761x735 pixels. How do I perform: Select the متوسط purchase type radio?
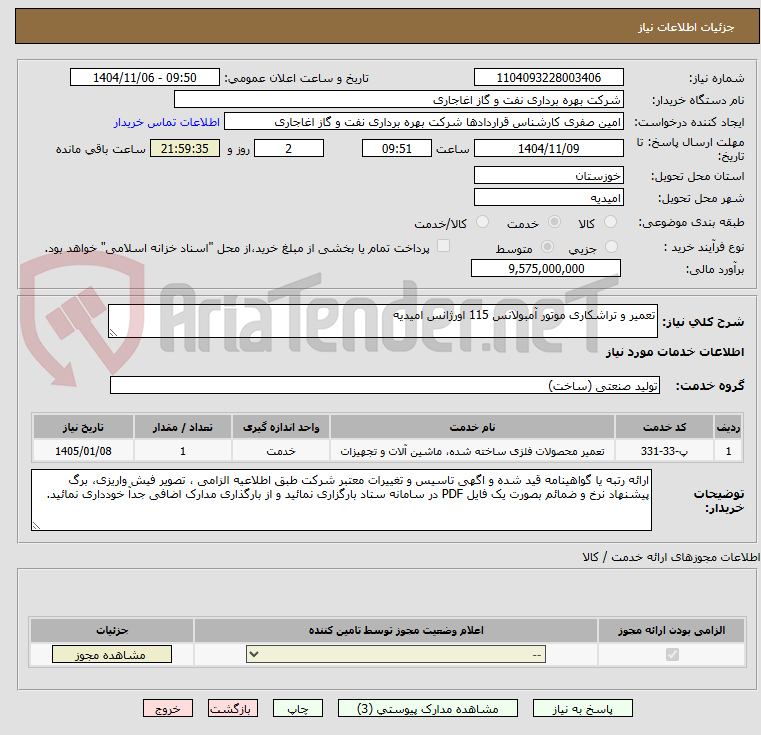[547, 247]
